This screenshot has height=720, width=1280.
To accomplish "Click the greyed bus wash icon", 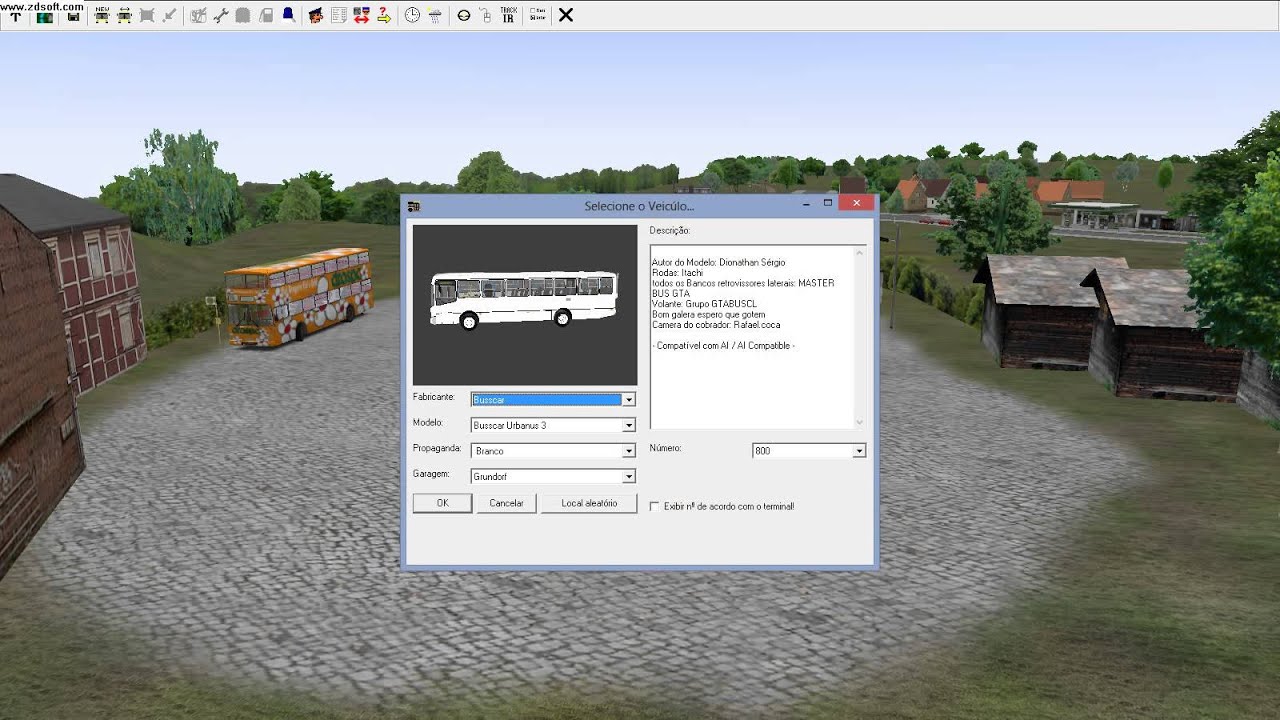I will click(242, 15).
